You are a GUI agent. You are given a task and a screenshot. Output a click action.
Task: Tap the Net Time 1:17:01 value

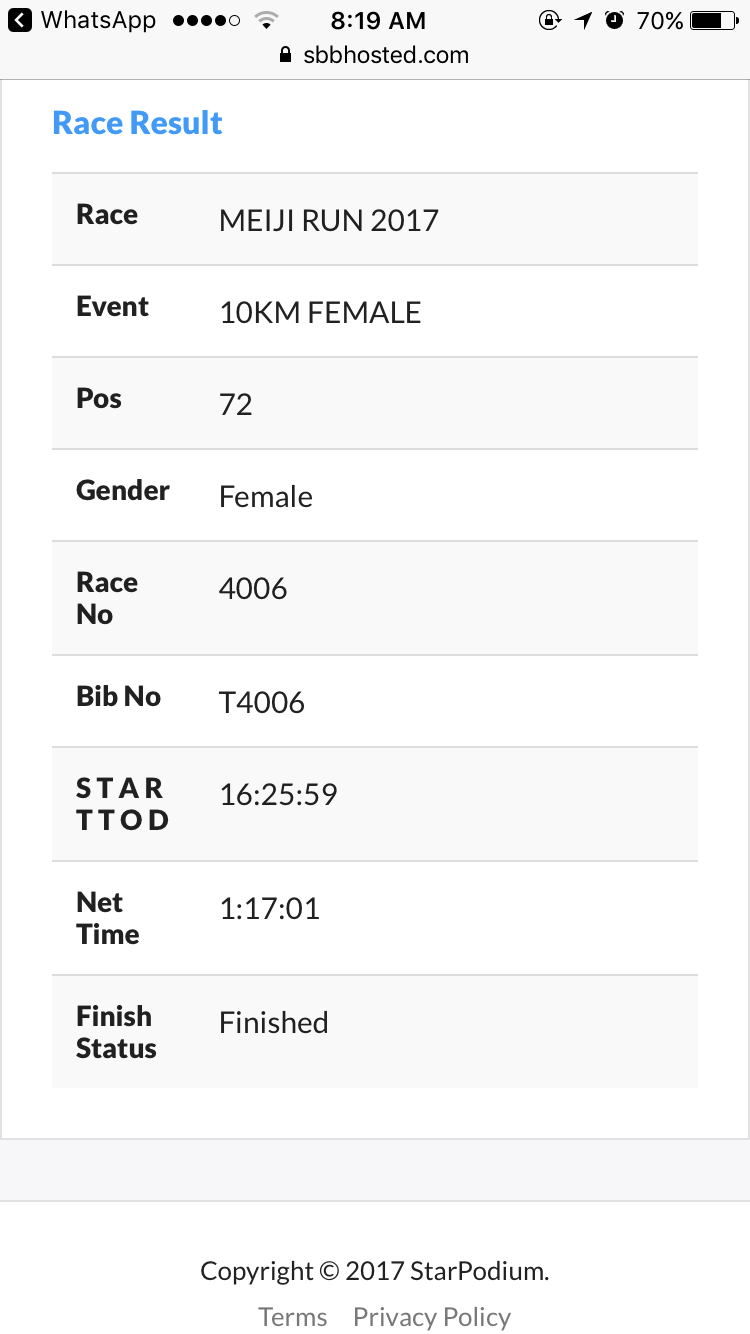(269, 909)
